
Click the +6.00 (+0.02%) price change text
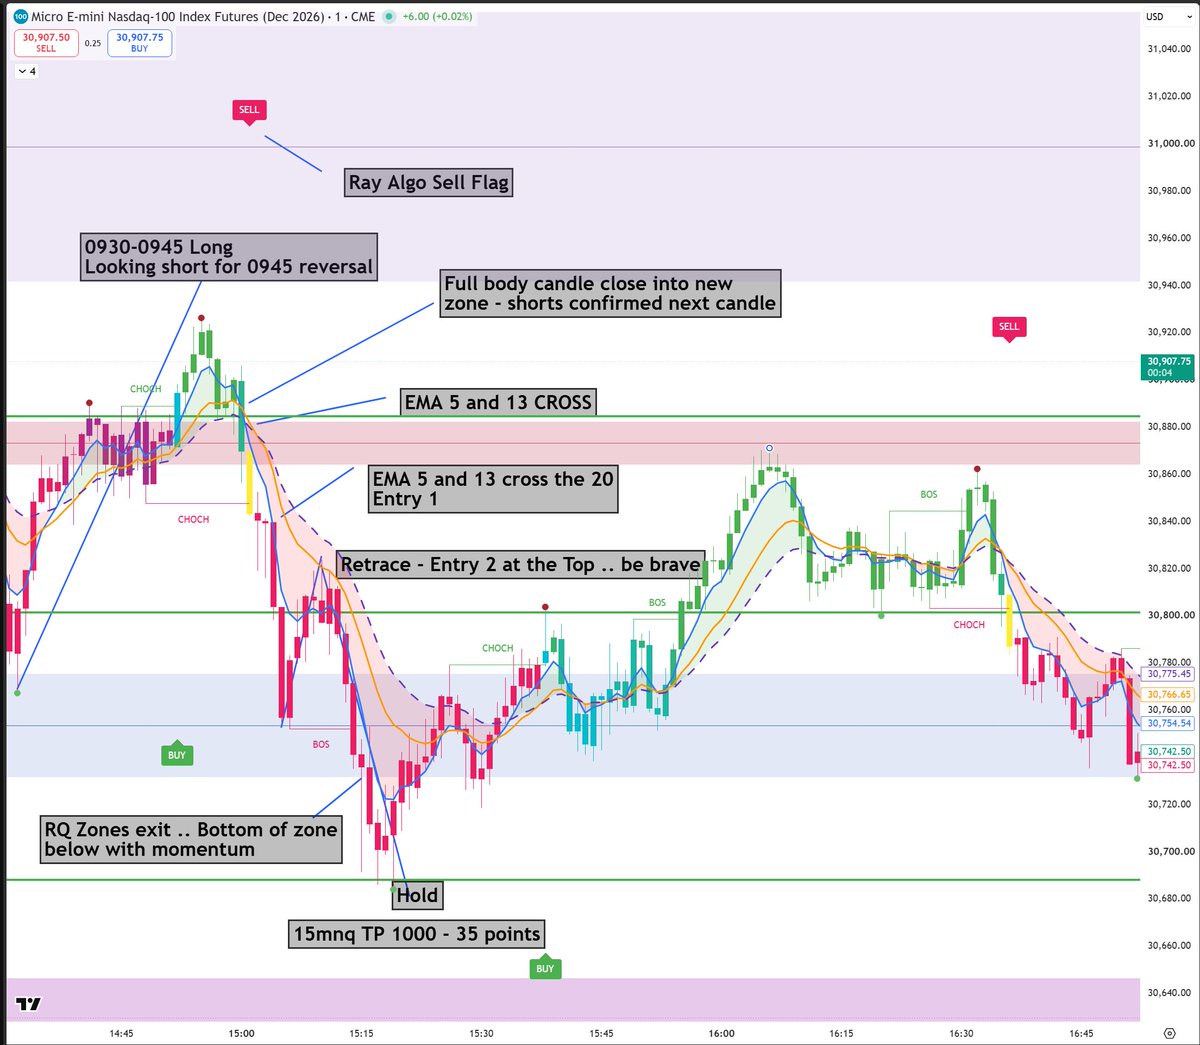click(x=437, y=16)
